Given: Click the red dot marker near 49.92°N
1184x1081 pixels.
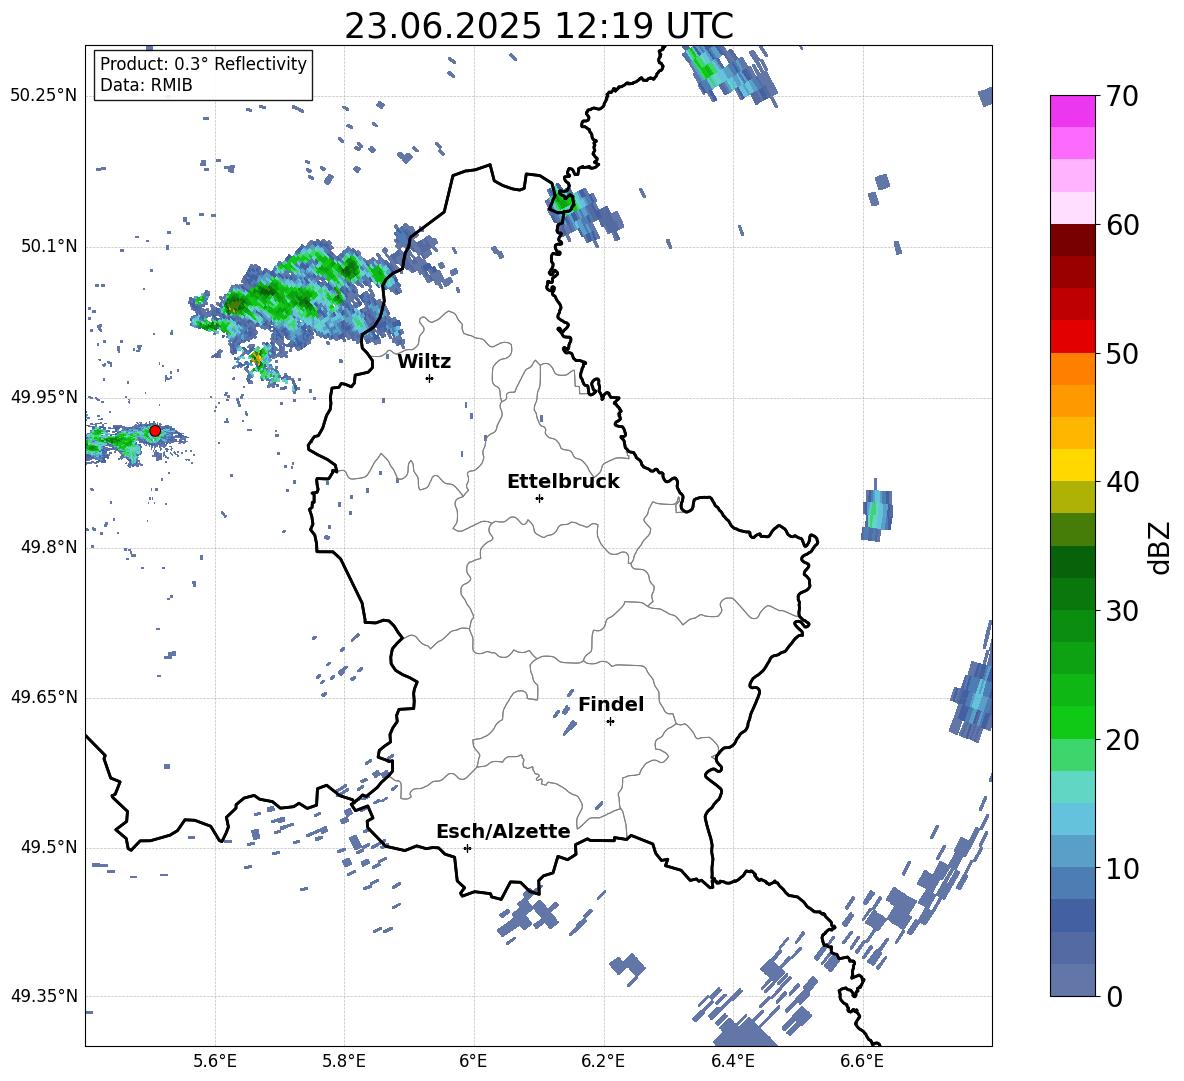Looking at the screenshot, I should click(x=155, y=430).
